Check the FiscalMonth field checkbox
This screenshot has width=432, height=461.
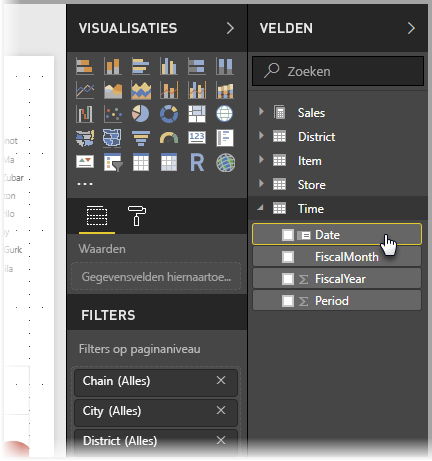click(288, 257)
